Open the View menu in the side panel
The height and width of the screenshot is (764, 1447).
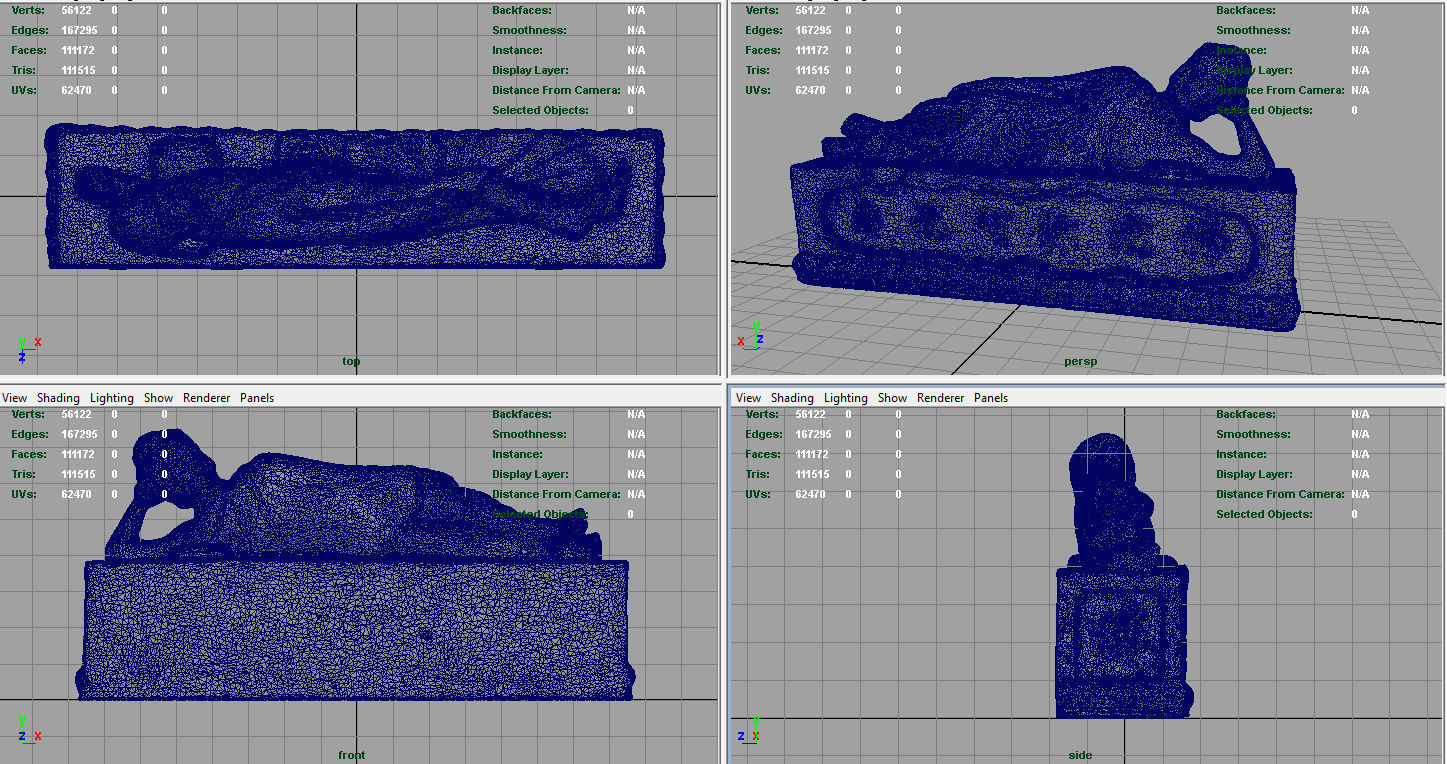pyautogui.click(x=748, y=398)
